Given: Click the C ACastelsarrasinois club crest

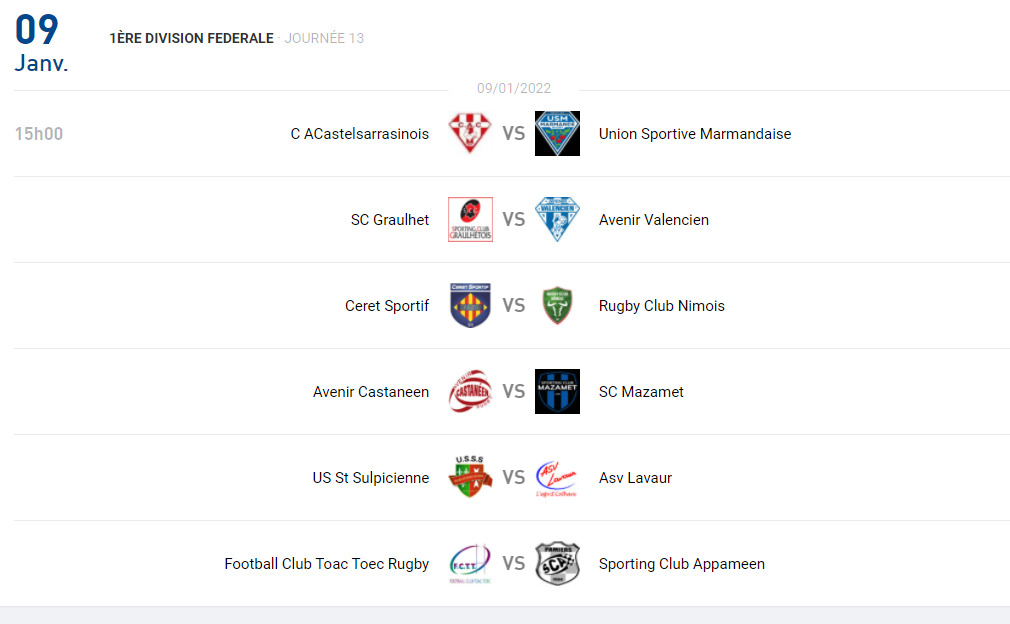Looking at the screenshot, I should pyautogui.click(x=470, y=133).
